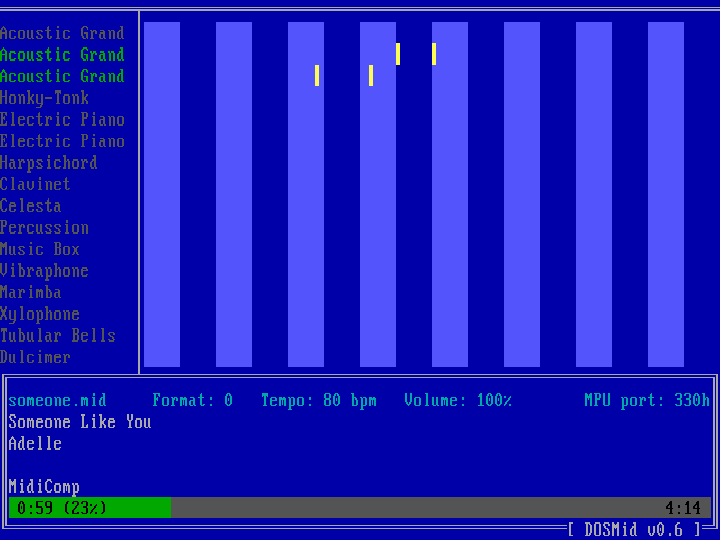Select the Marimba entry

point(31,292)
